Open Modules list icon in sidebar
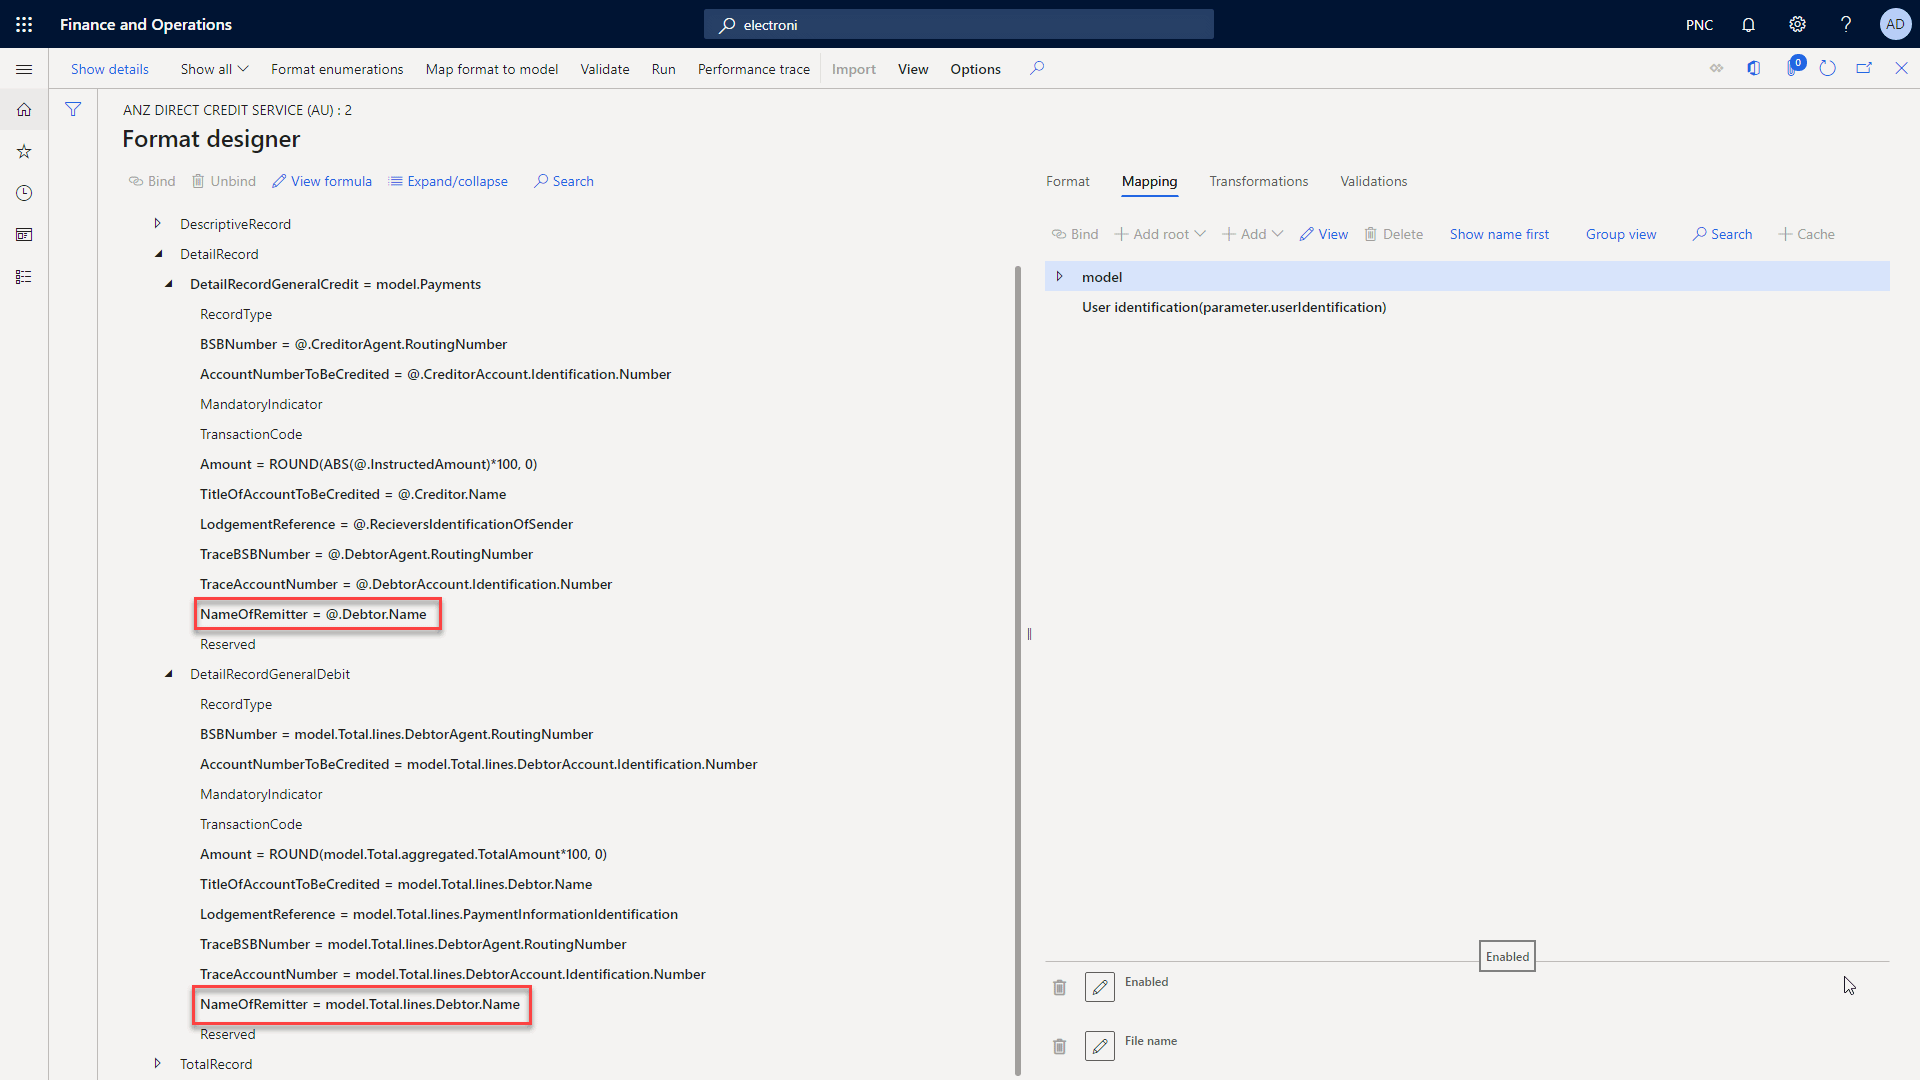The image size is (1920, 1080). (x=24, y=277)
